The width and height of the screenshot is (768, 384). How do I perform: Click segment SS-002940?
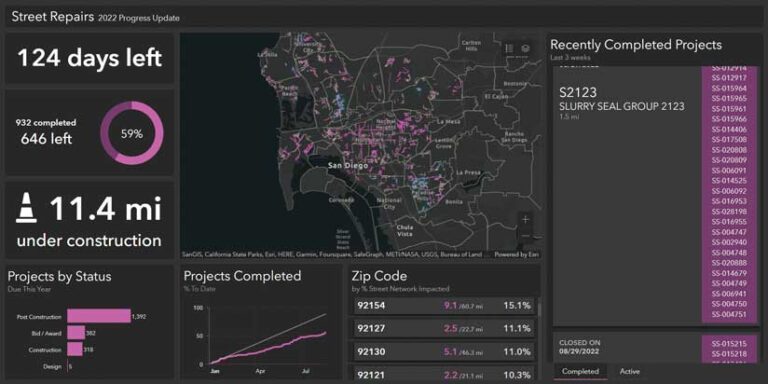point(729,242)
